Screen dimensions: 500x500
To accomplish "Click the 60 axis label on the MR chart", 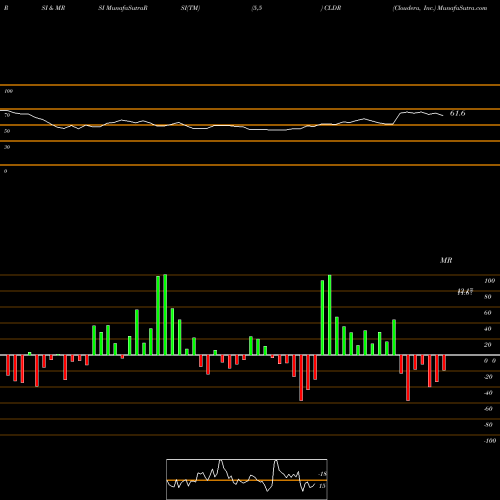I will [x=488, y=313].
